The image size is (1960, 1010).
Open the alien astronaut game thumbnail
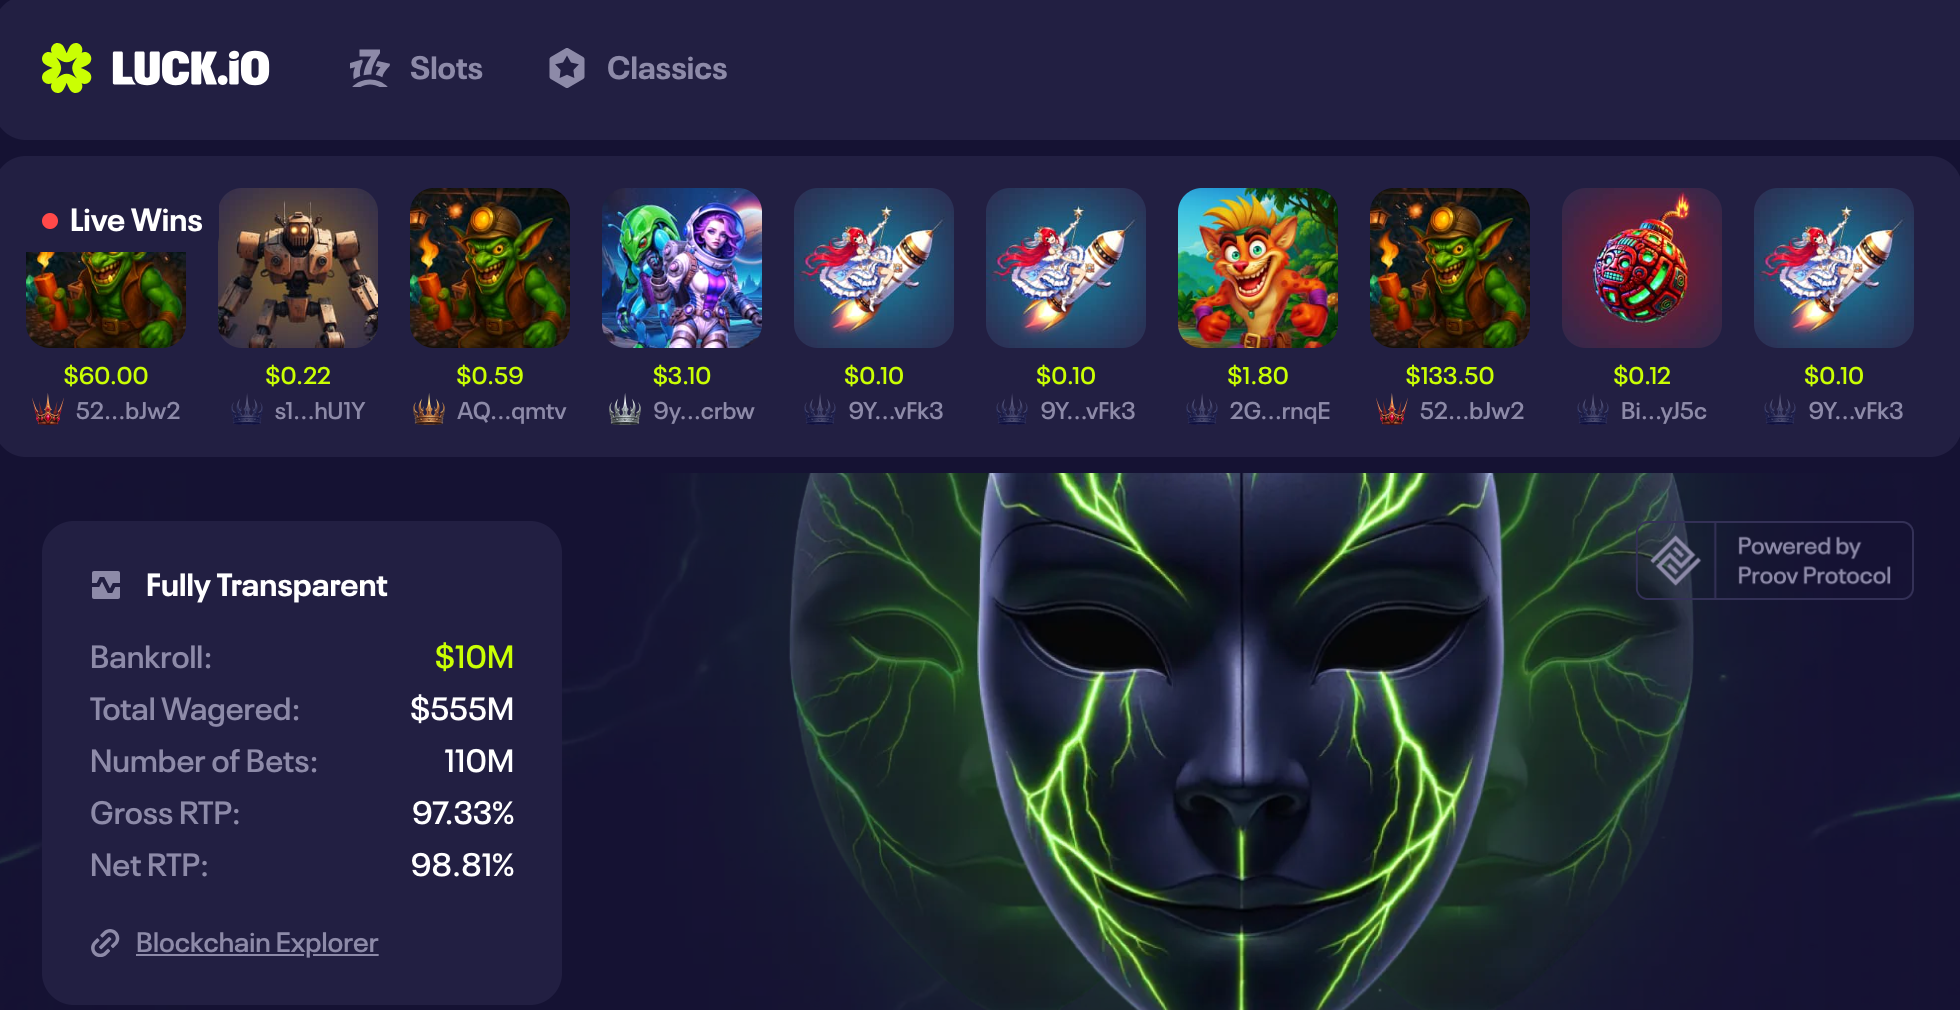[x=682, y=268]
